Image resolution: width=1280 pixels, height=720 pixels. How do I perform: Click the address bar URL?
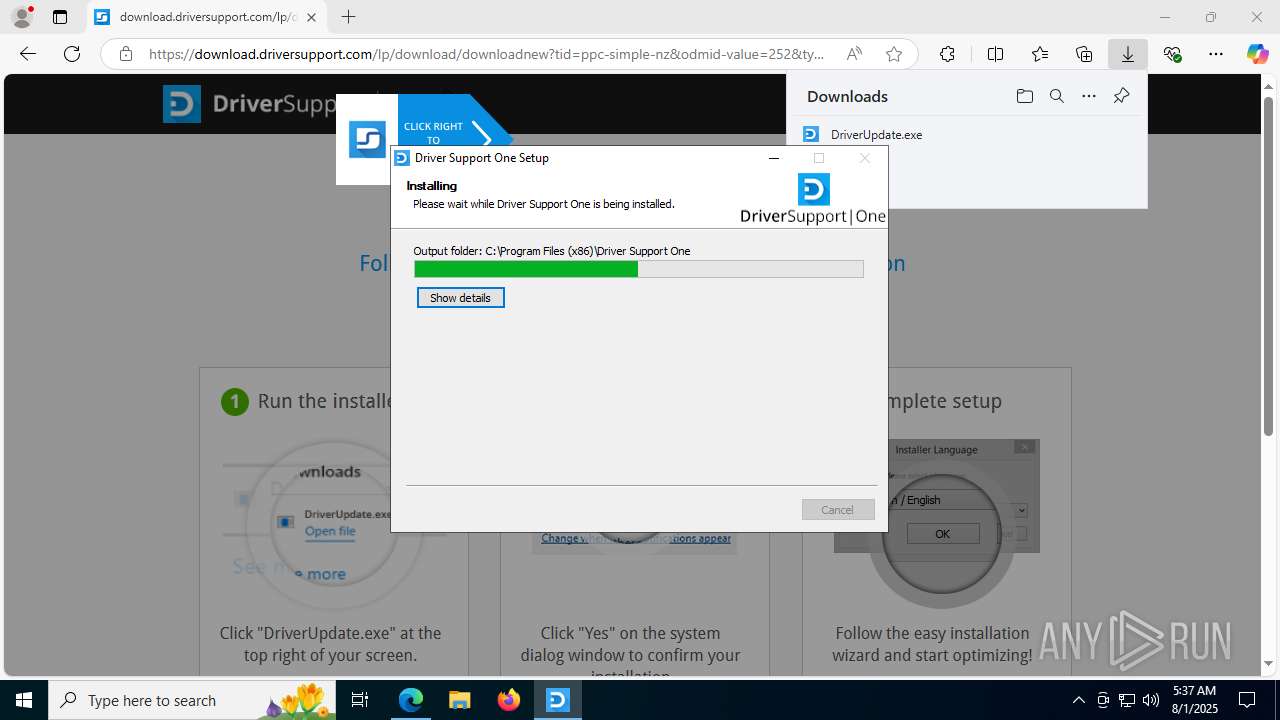(x=486, y=54)
